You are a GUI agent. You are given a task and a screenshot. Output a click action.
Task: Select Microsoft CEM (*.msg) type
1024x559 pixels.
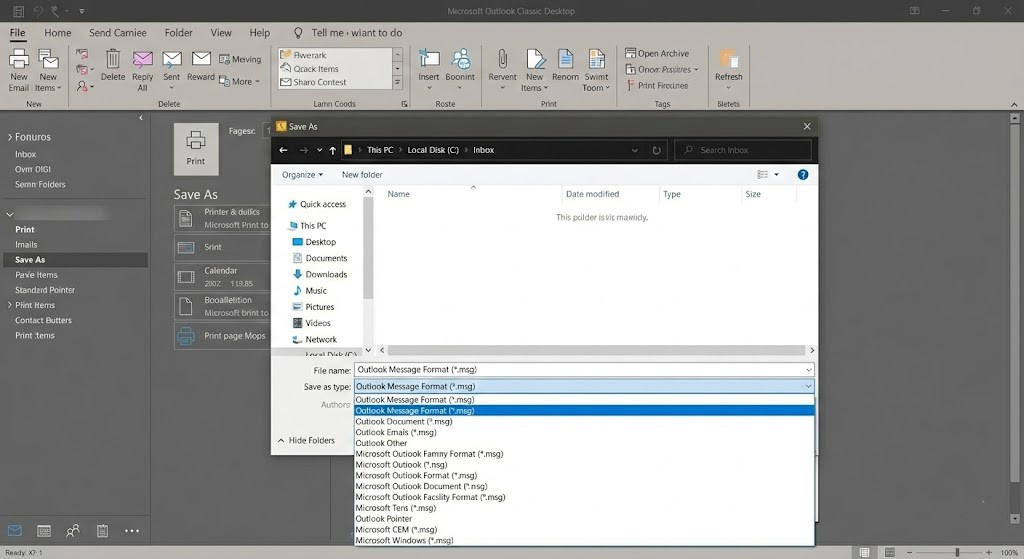pos(584,530)
